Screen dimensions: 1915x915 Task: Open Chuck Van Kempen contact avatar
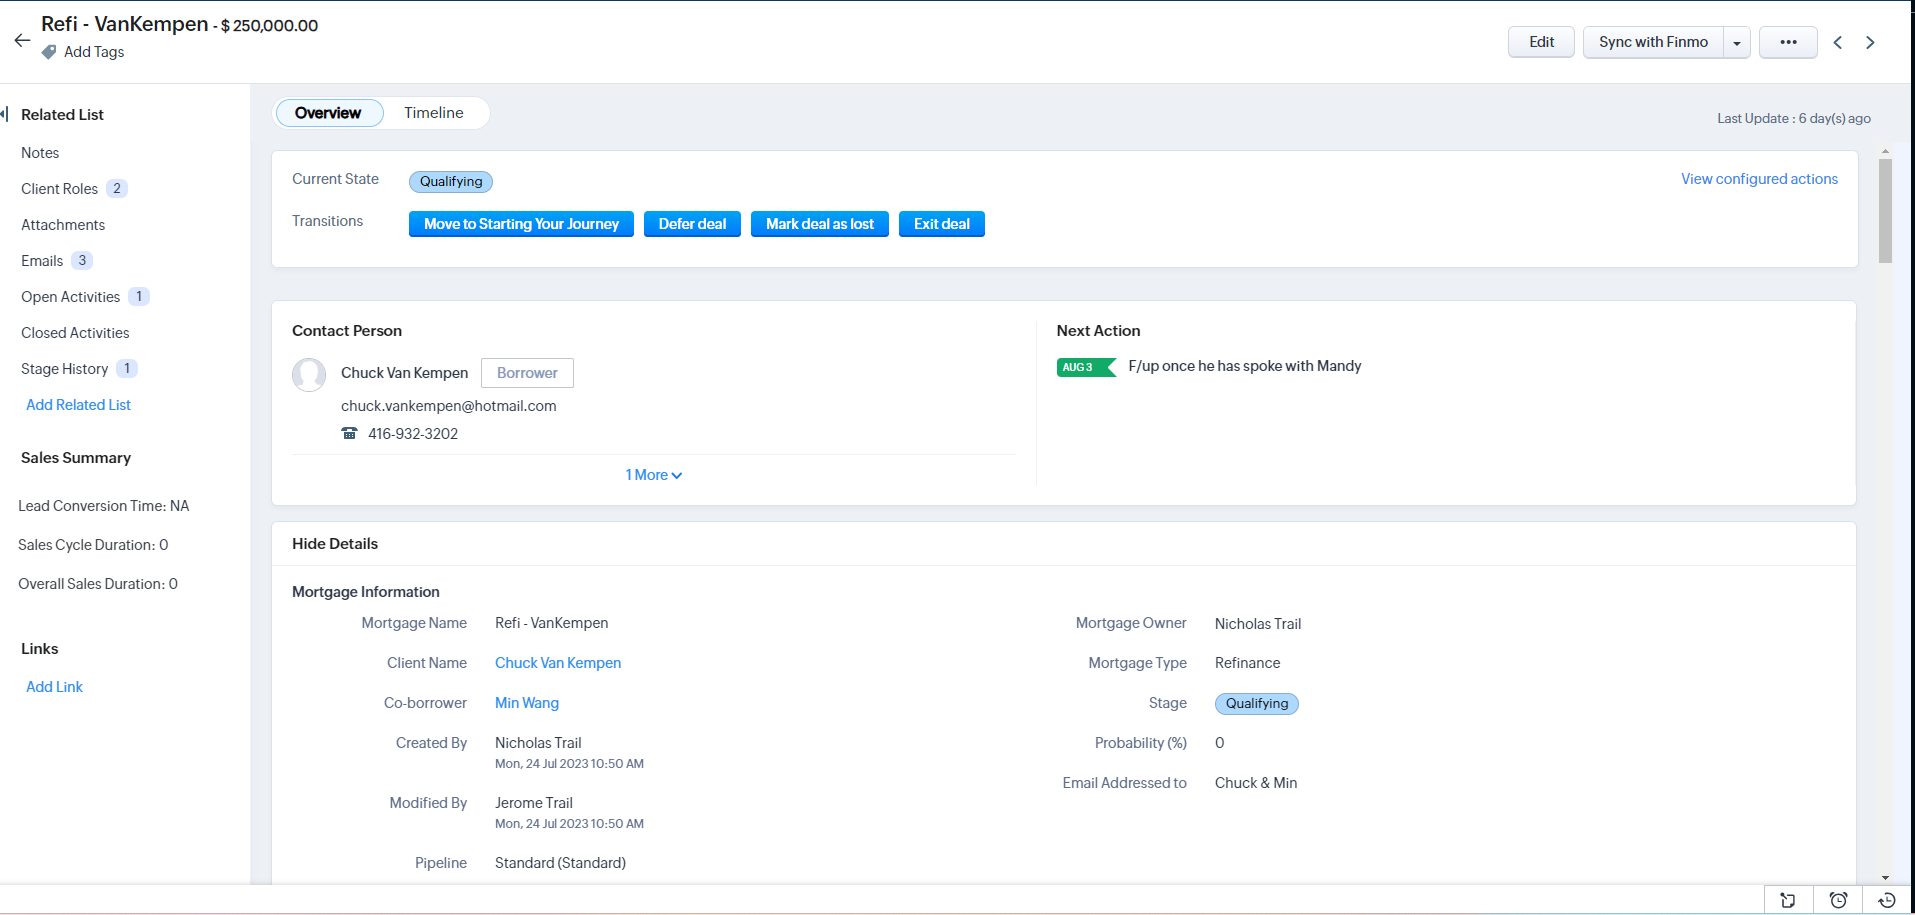(309, 374)
